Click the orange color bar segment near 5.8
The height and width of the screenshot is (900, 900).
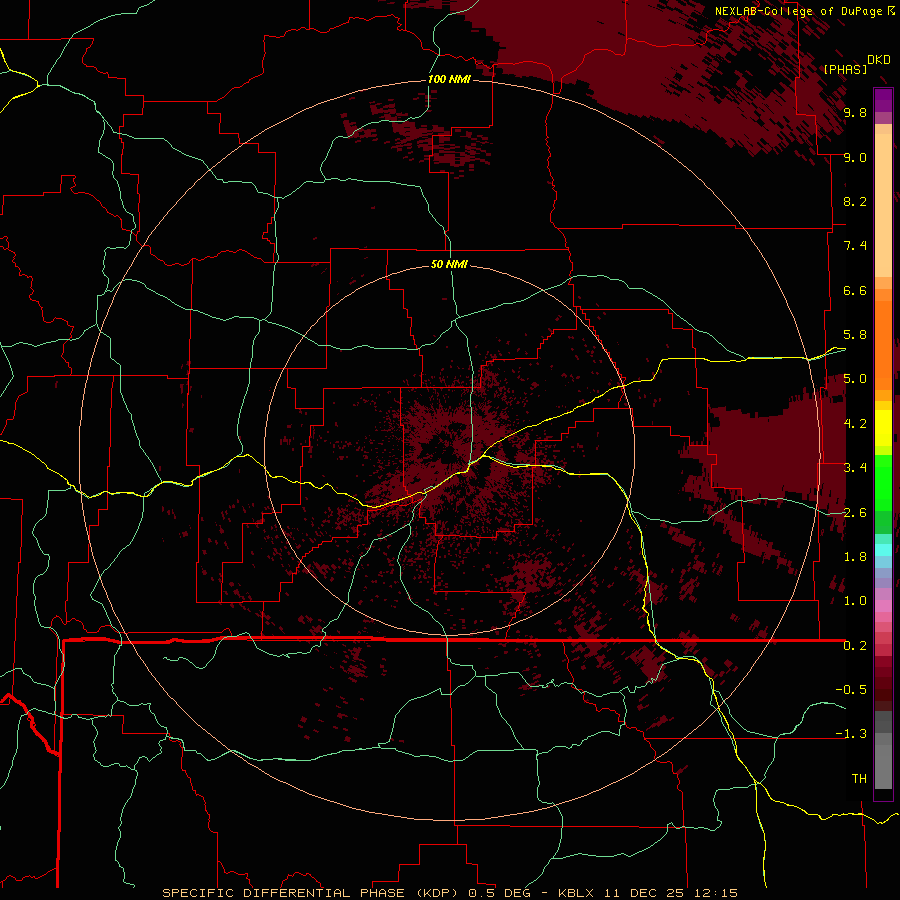883,344
